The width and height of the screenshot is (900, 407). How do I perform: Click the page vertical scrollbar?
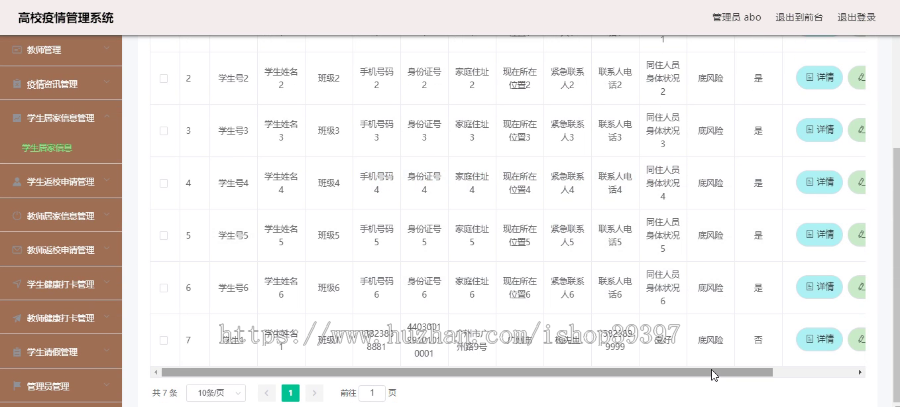click(895, 276)
